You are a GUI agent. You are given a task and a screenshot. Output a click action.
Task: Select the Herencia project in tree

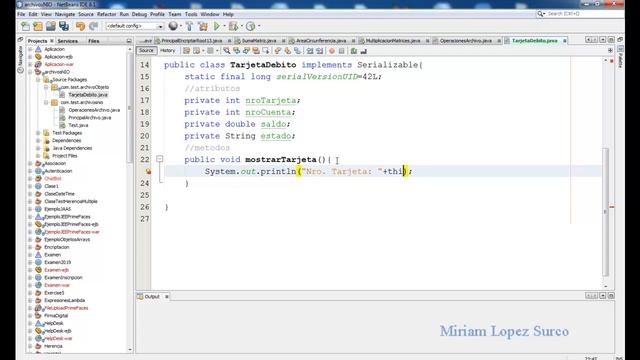(x=53, y=346)
